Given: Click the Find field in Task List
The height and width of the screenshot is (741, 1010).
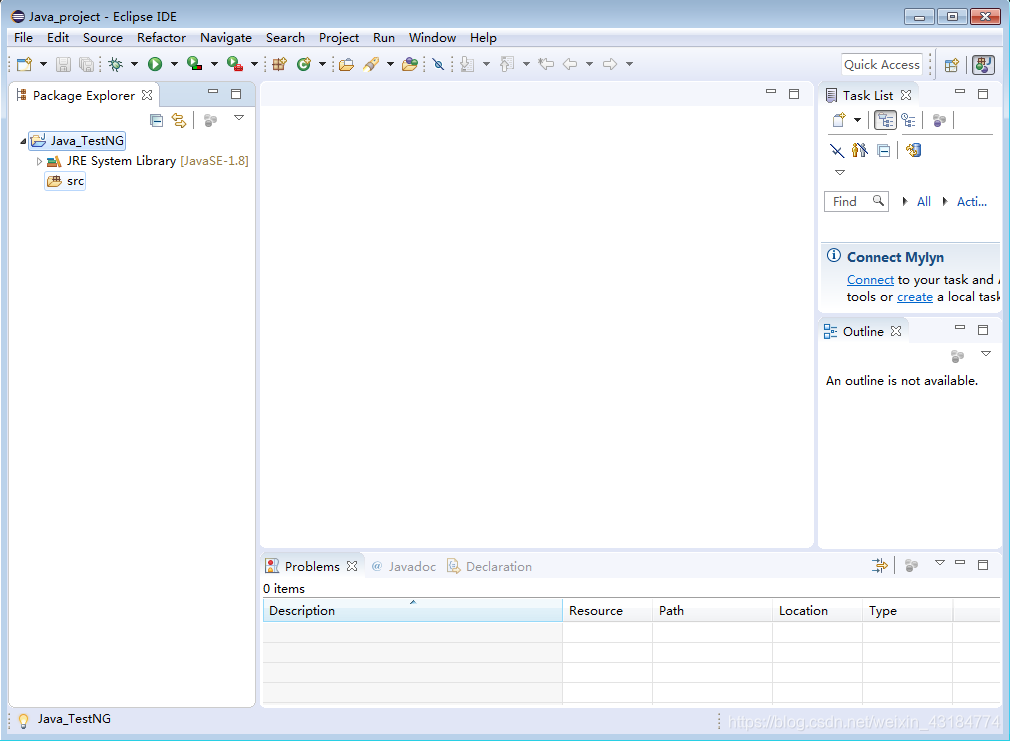Looking at the screenshot, I should pyautogui.click(x=856, y=201).
